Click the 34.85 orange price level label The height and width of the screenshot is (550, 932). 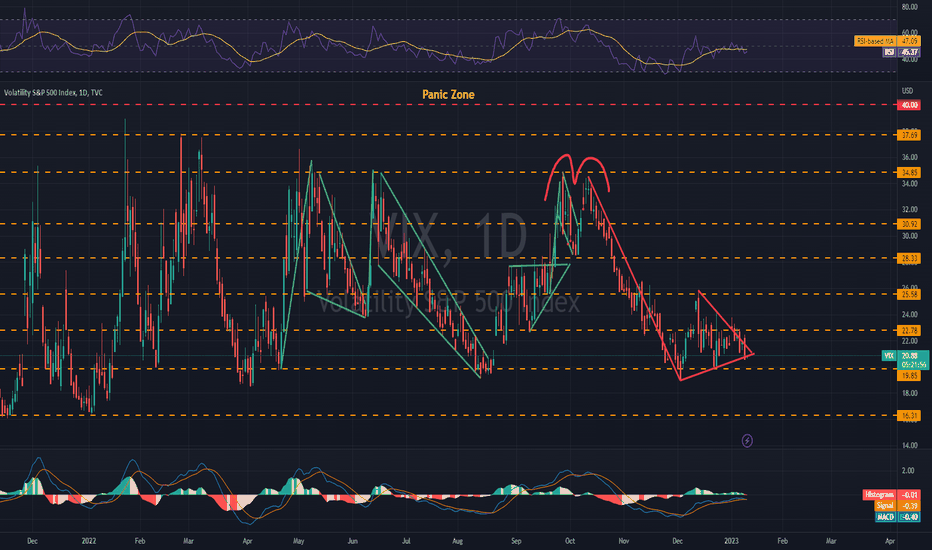click(909, 172)
